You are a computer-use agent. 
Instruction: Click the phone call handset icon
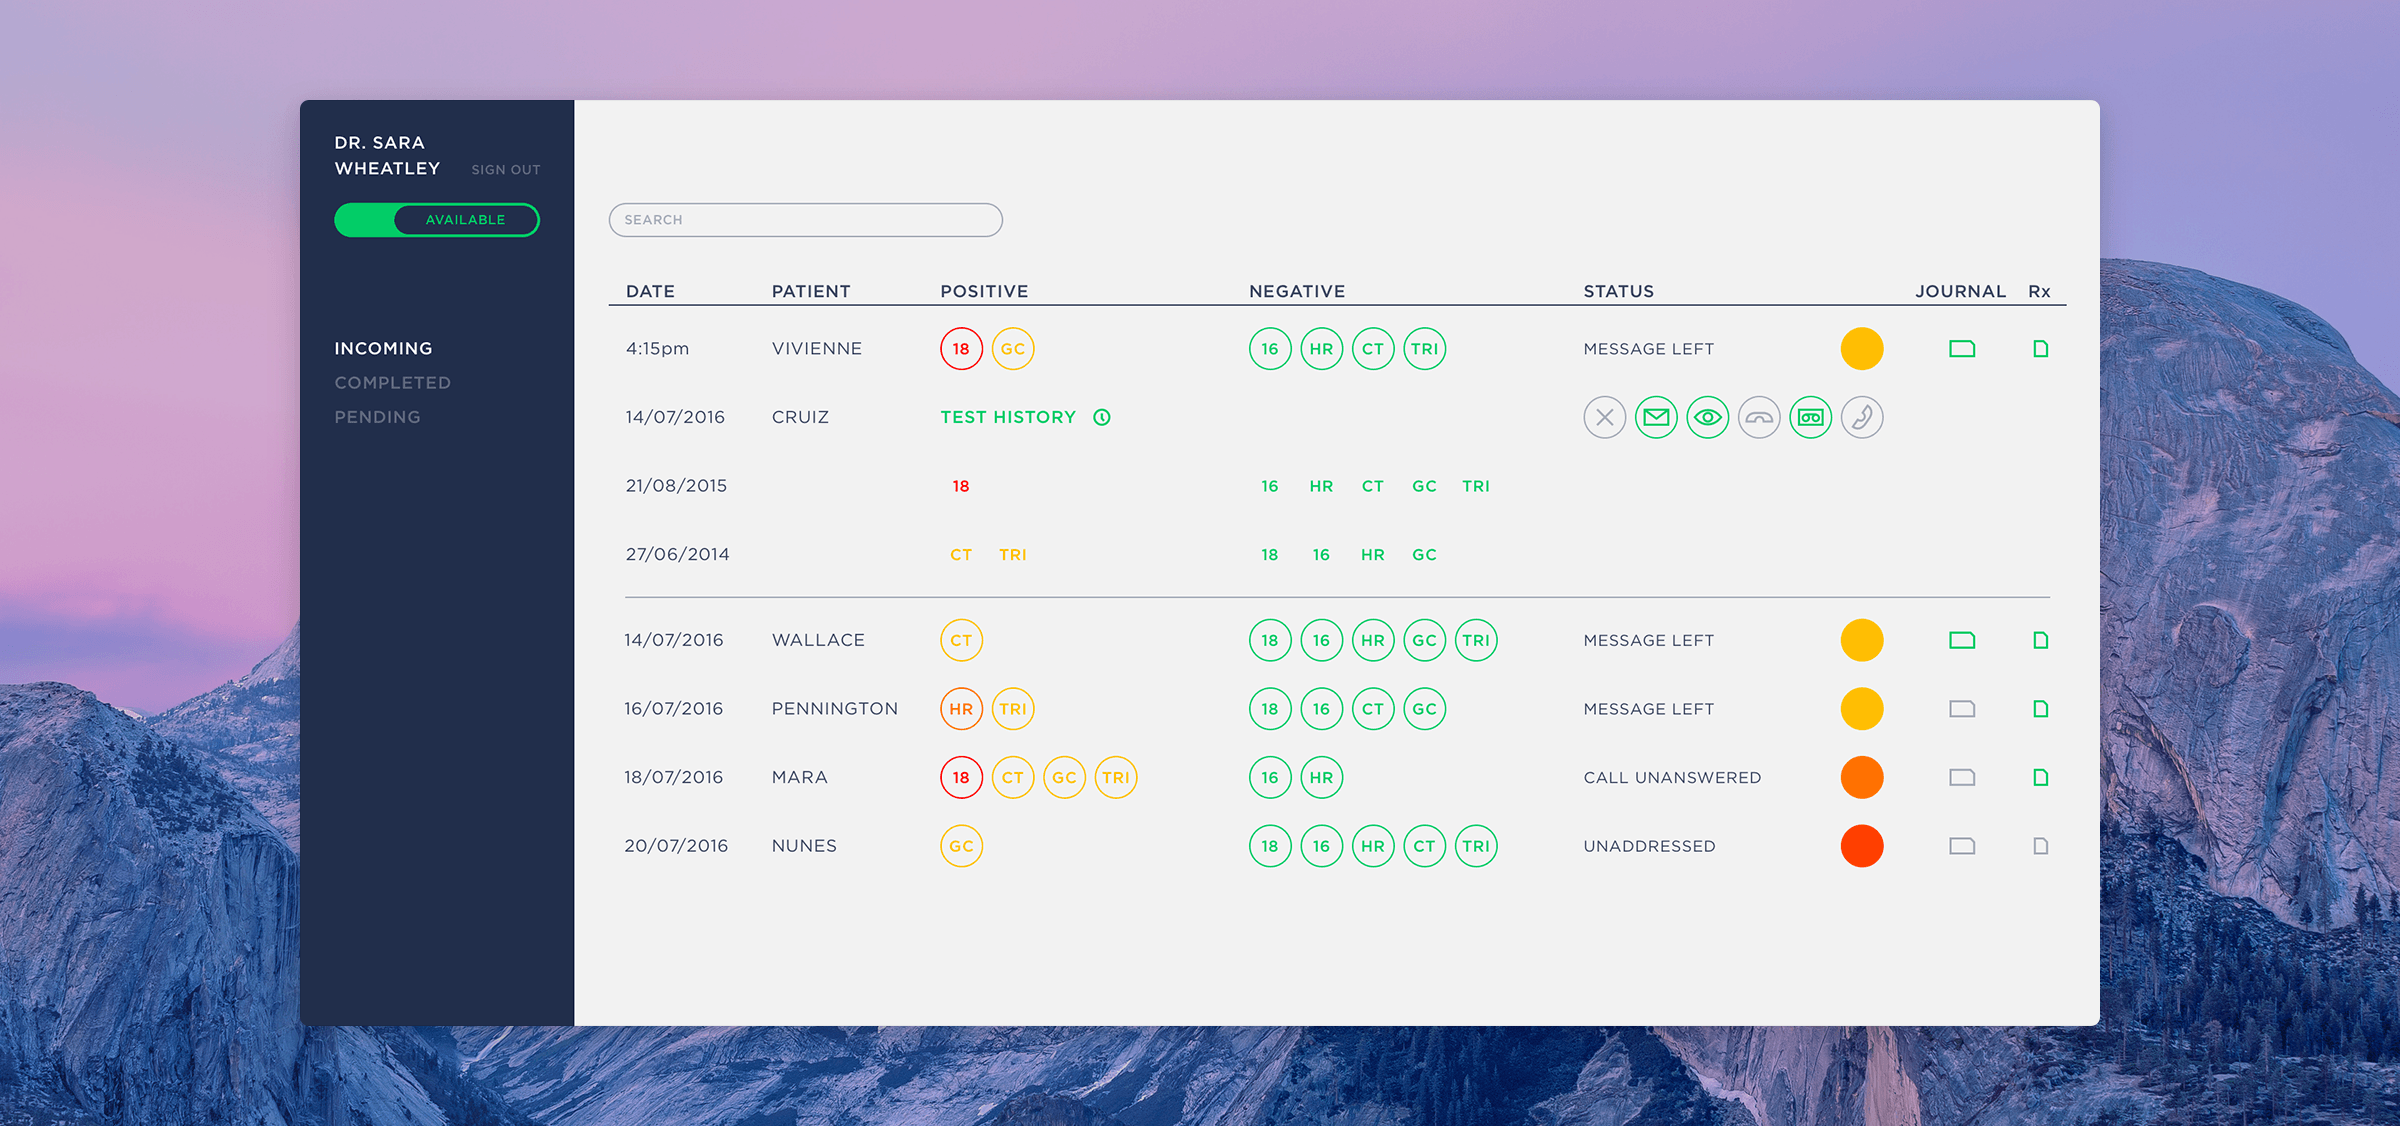1862,417
